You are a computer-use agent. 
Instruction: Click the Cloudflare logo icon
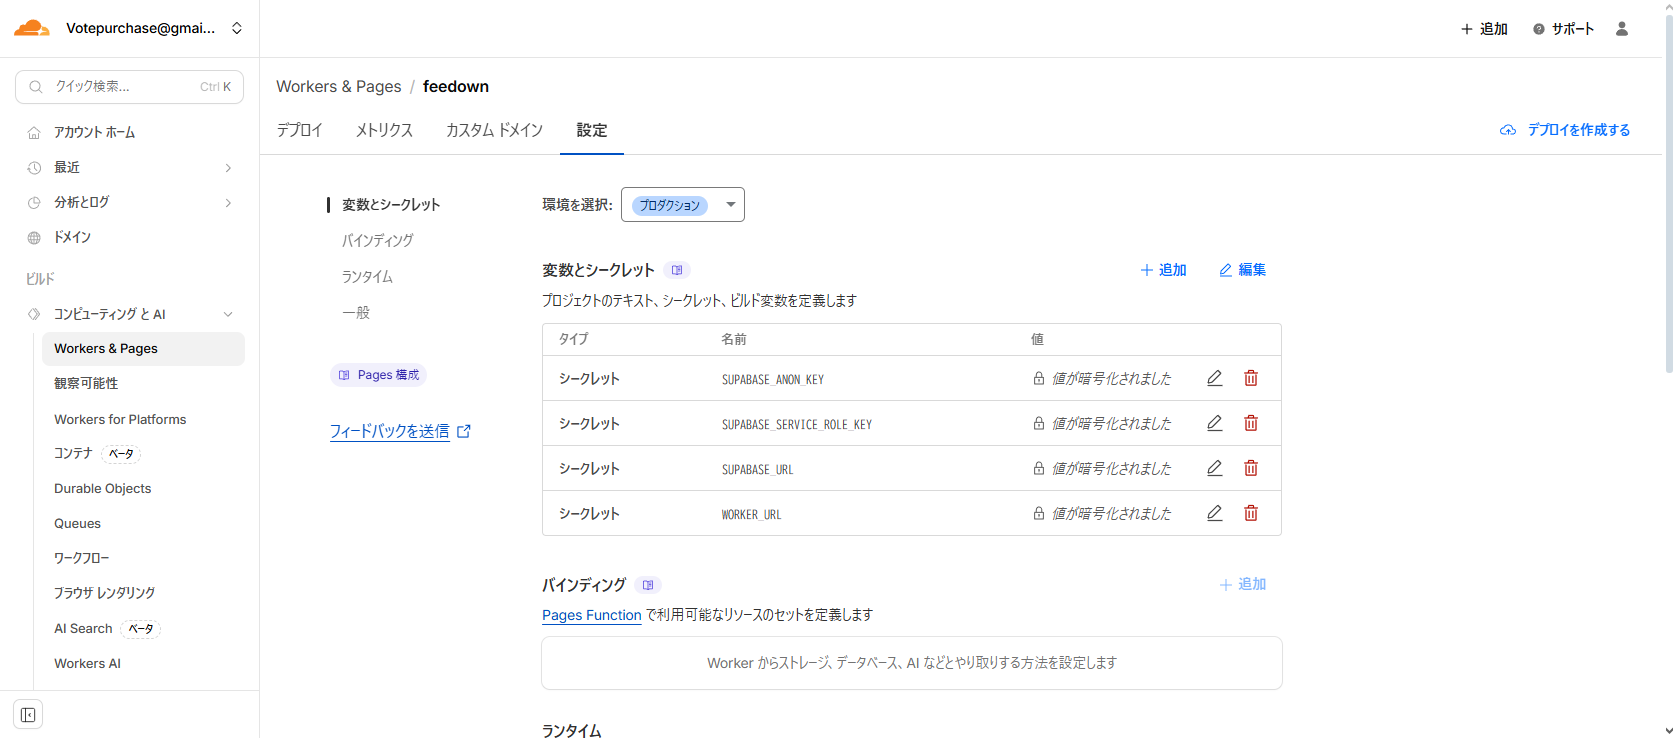coord(32,28)
